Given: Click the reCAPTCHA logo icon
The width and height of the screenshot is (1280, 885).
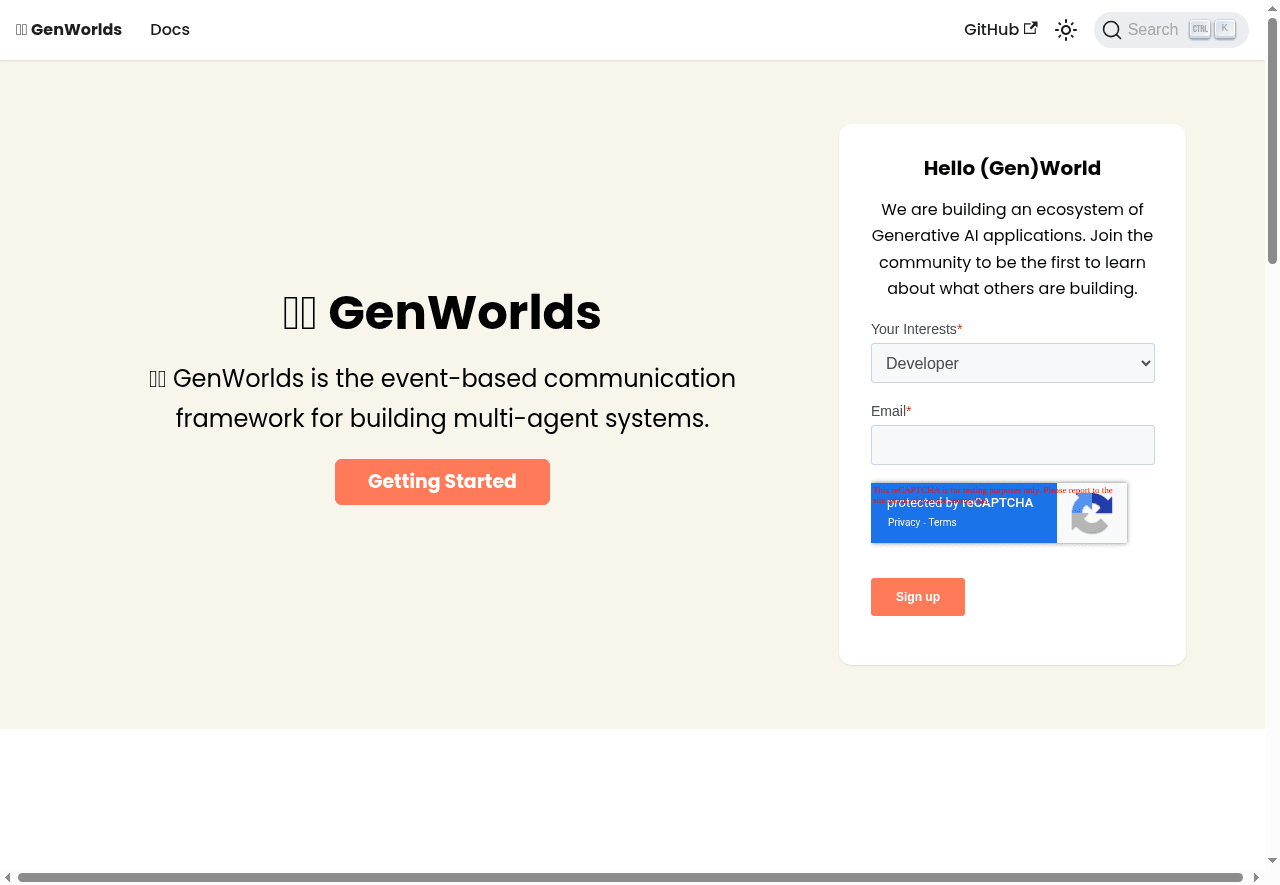Looking at the screenshot, I should click(1091, 513).
